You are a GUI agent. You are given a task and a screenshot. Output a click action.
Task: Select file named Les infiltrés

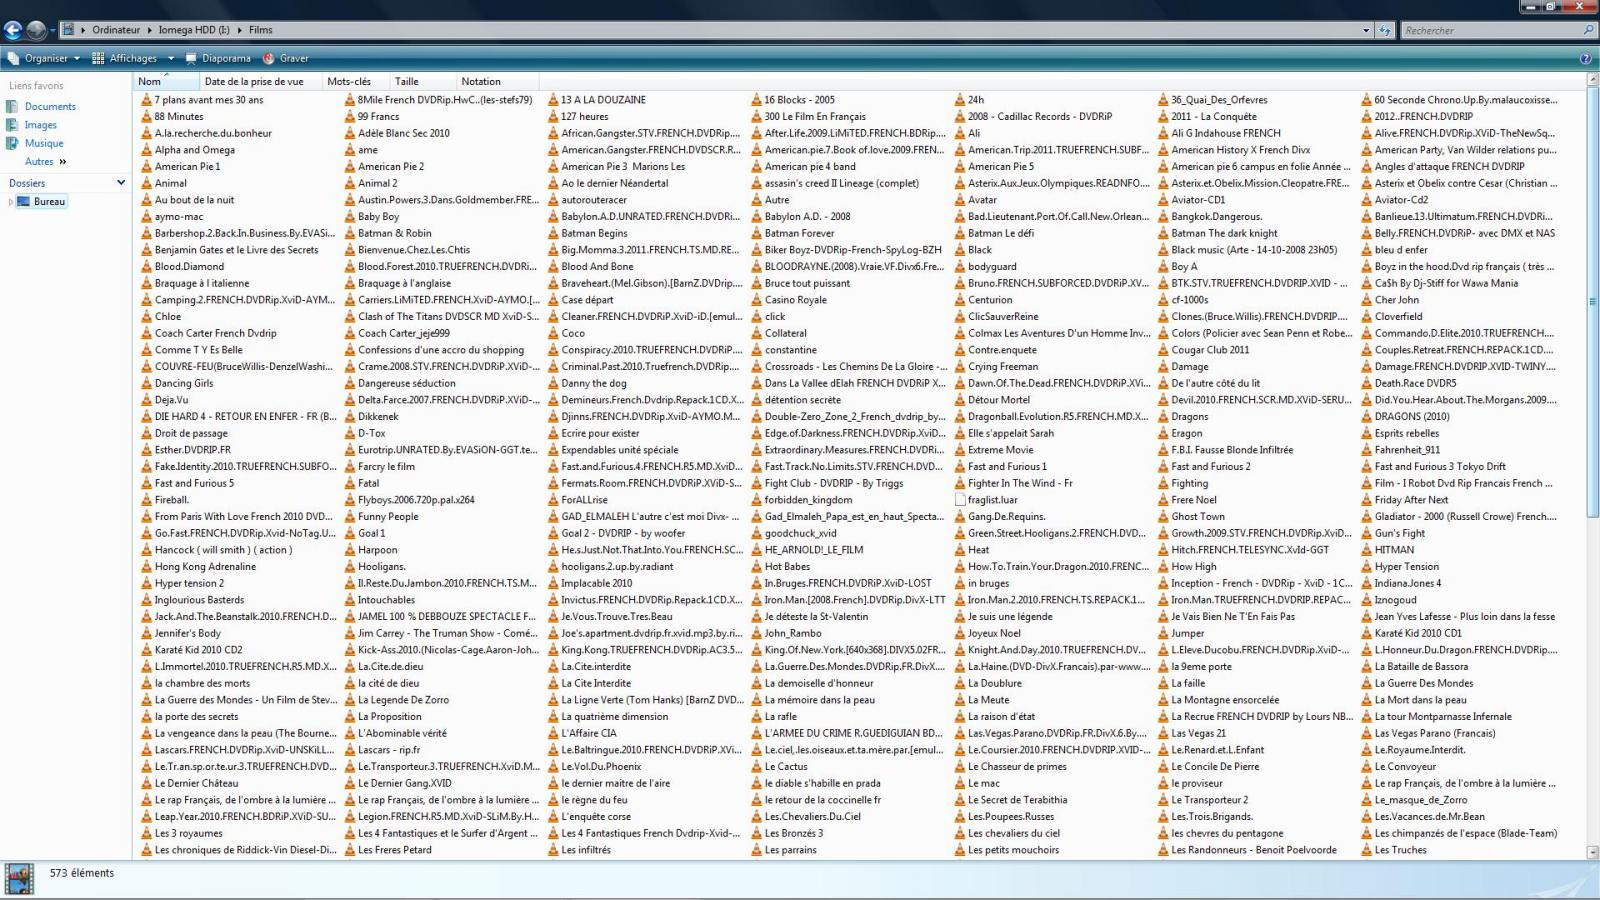point(586,850)
